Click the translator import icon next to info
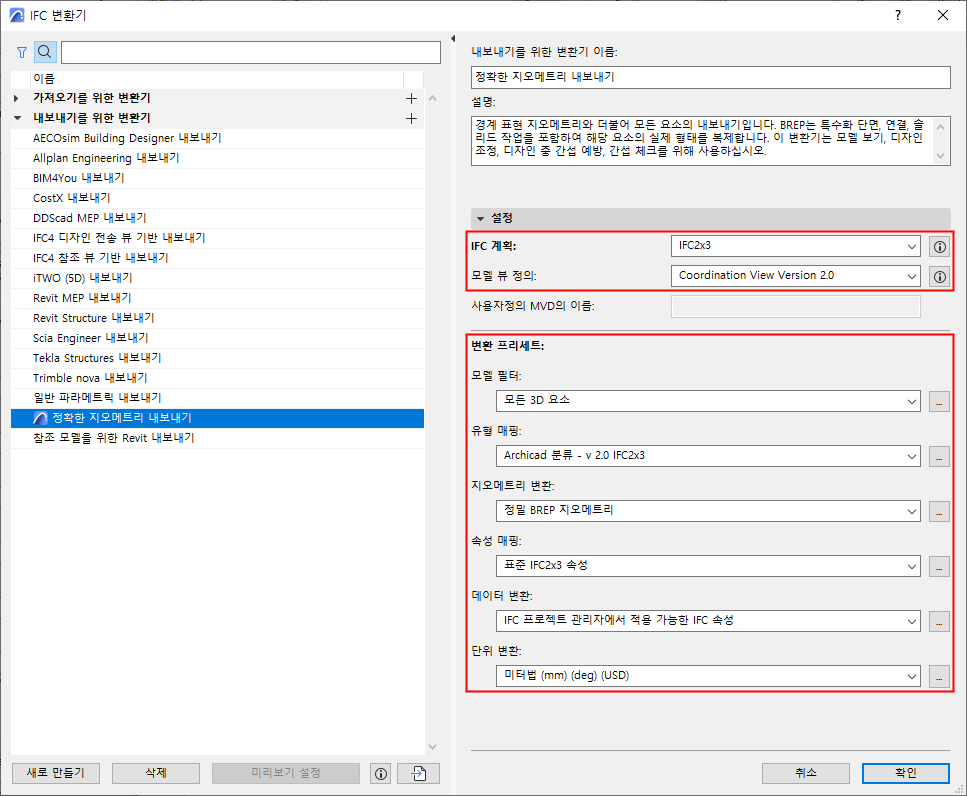 coord(417,772)
